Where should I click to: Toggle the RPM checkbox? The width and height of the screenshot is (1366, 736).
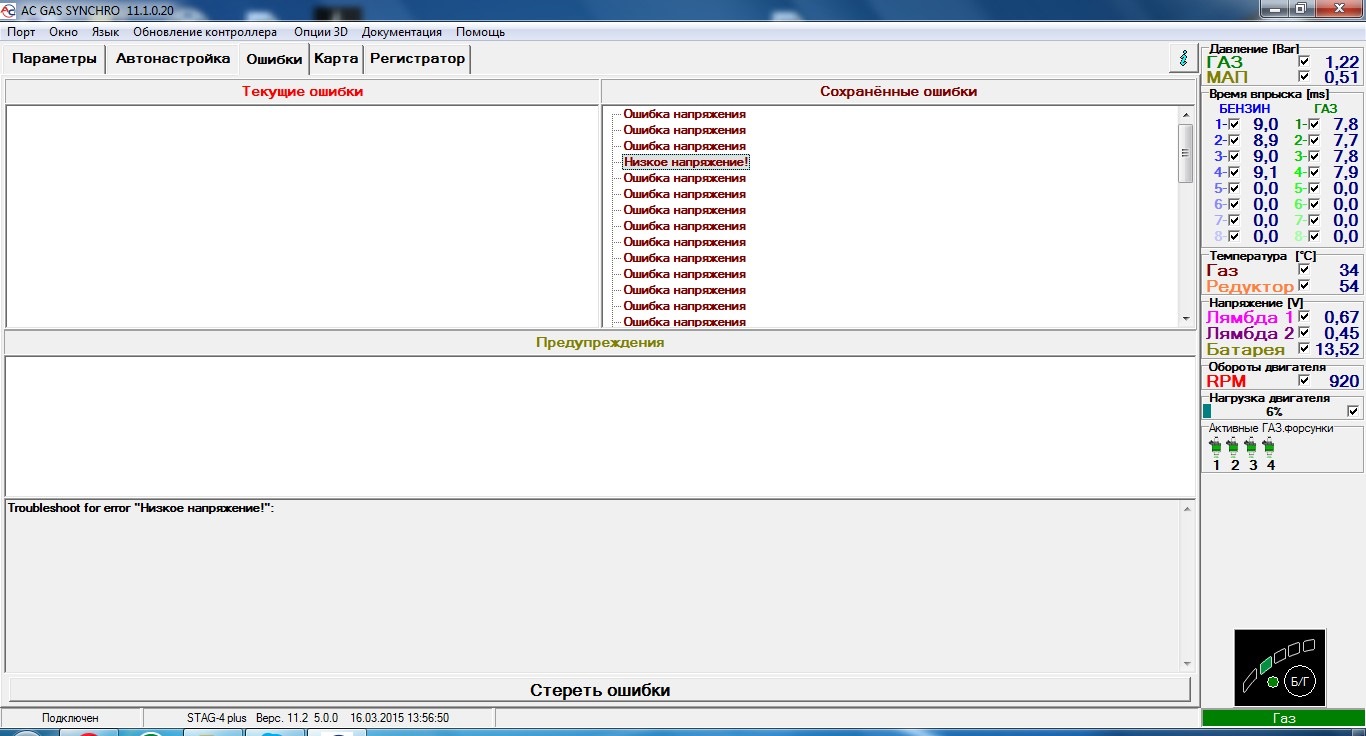(1303, 381)
